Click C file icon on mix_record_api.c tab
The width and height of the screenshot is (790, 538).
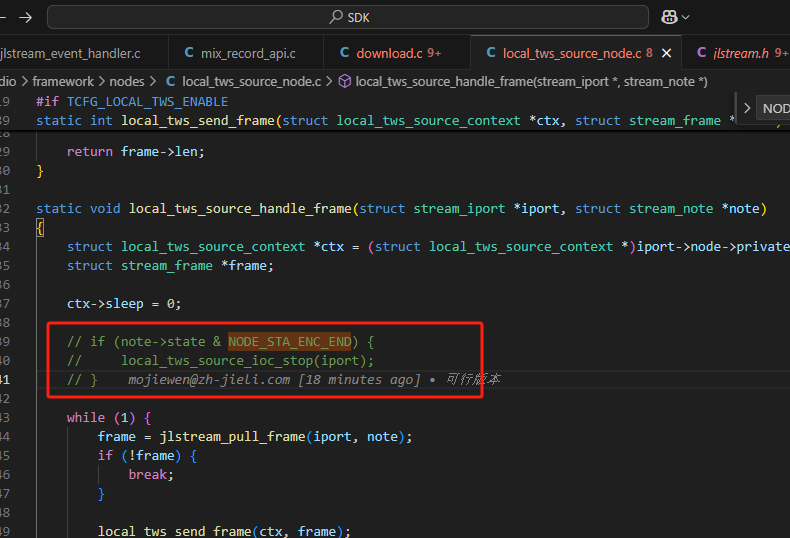click(189, 52)
